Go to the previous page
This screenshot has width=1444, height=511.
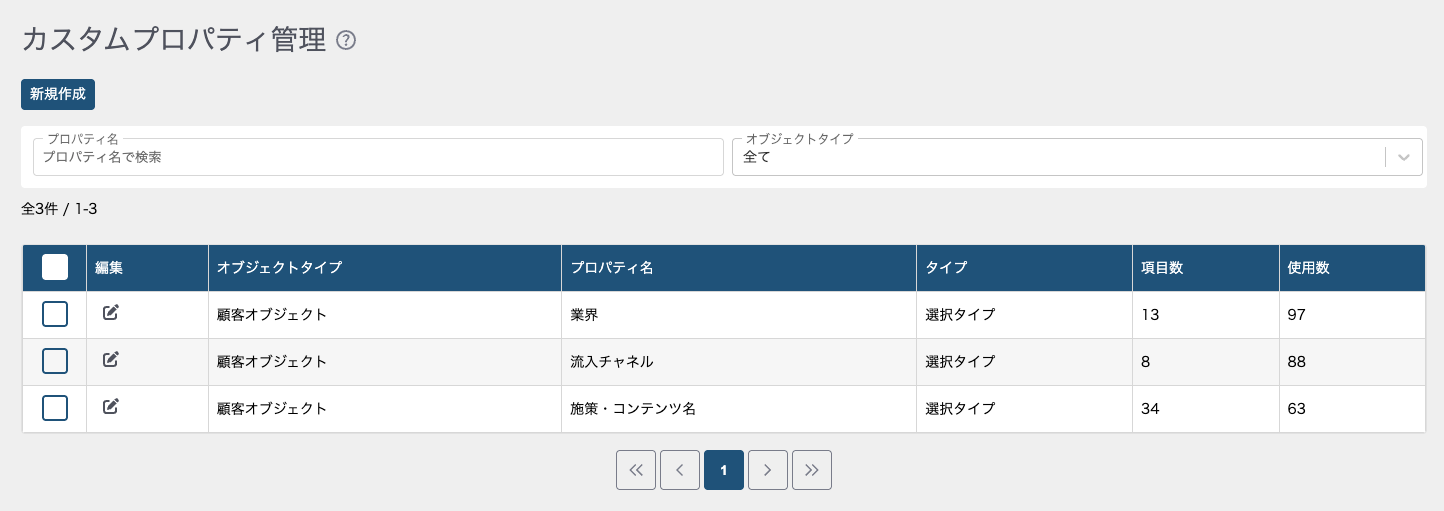(680, 470)
